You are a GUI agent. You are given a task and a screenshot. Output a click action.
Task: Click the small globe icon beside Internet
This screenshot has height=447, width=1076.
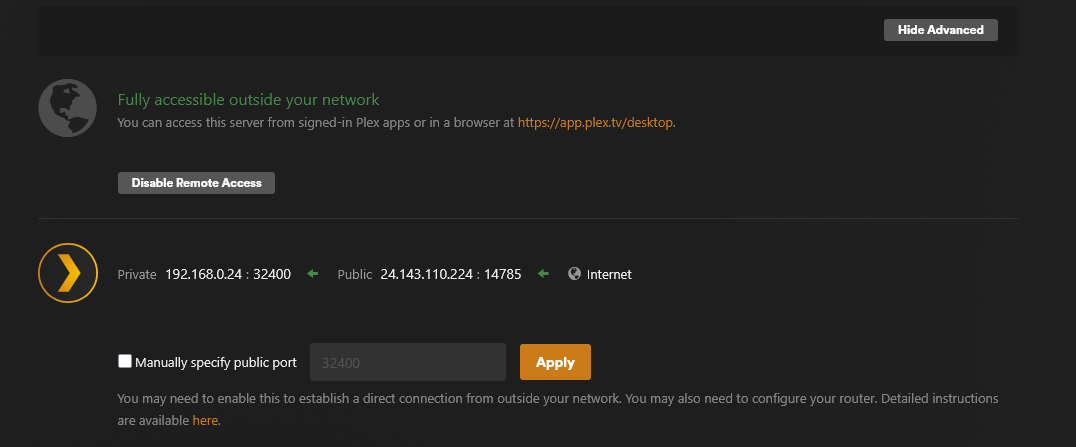pyautogui.click(x=574, y=274)
